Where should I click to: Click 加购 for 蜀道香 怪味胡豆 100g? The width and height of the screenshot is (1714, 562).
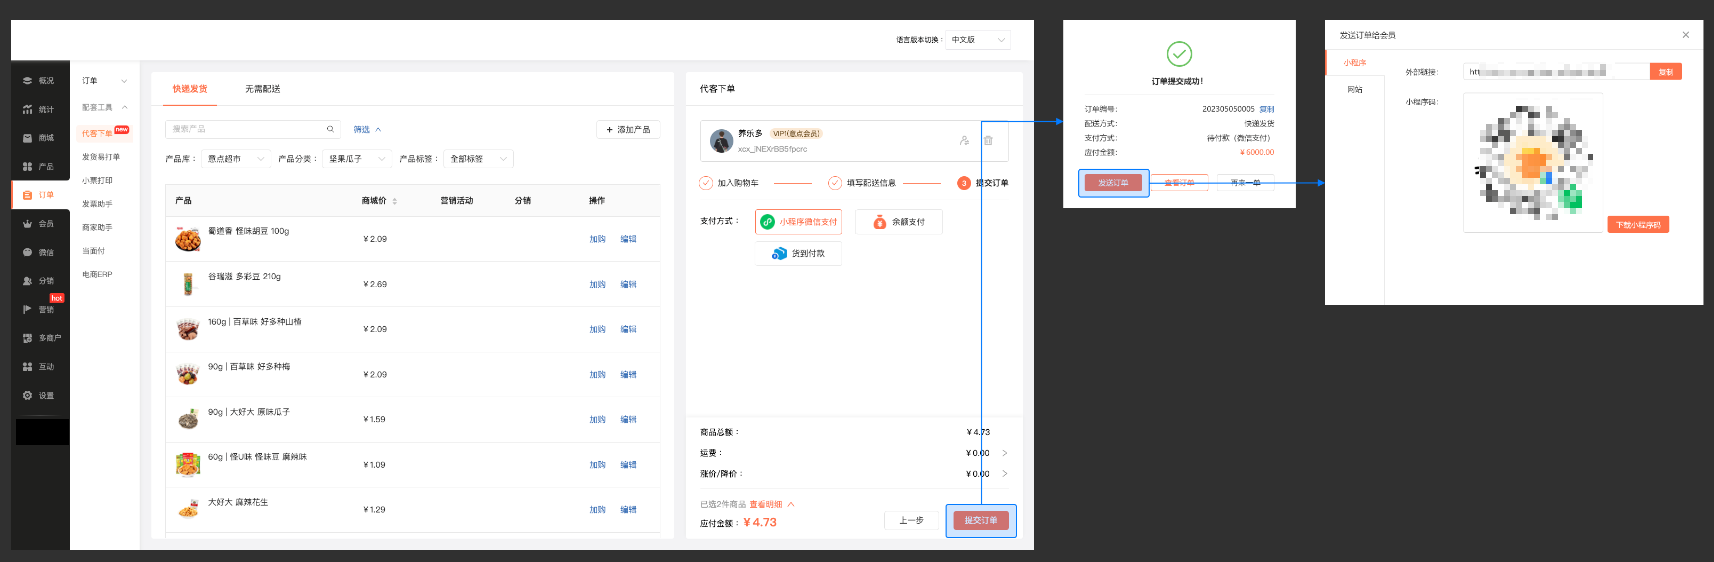598,239
